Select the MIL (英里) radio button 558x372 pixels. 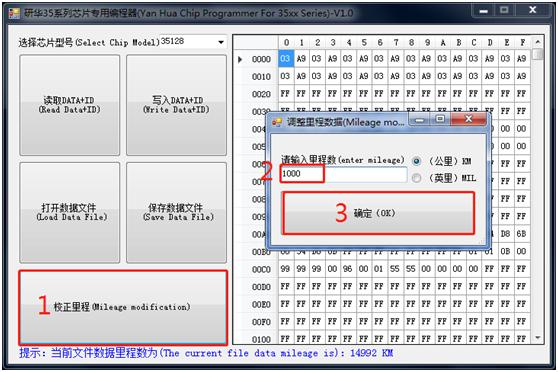(x=416, y=178)
